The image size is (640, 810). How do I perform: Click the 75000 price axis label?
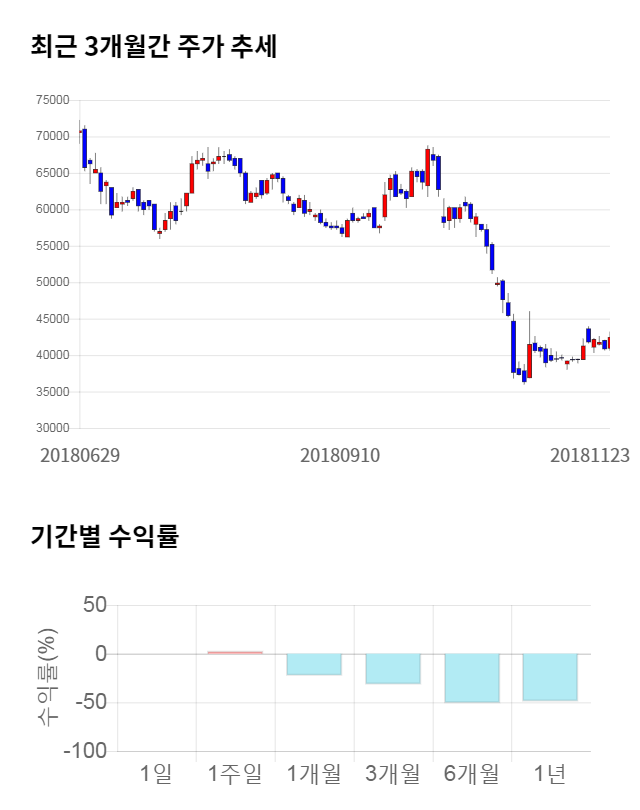(x=51, y=100)
